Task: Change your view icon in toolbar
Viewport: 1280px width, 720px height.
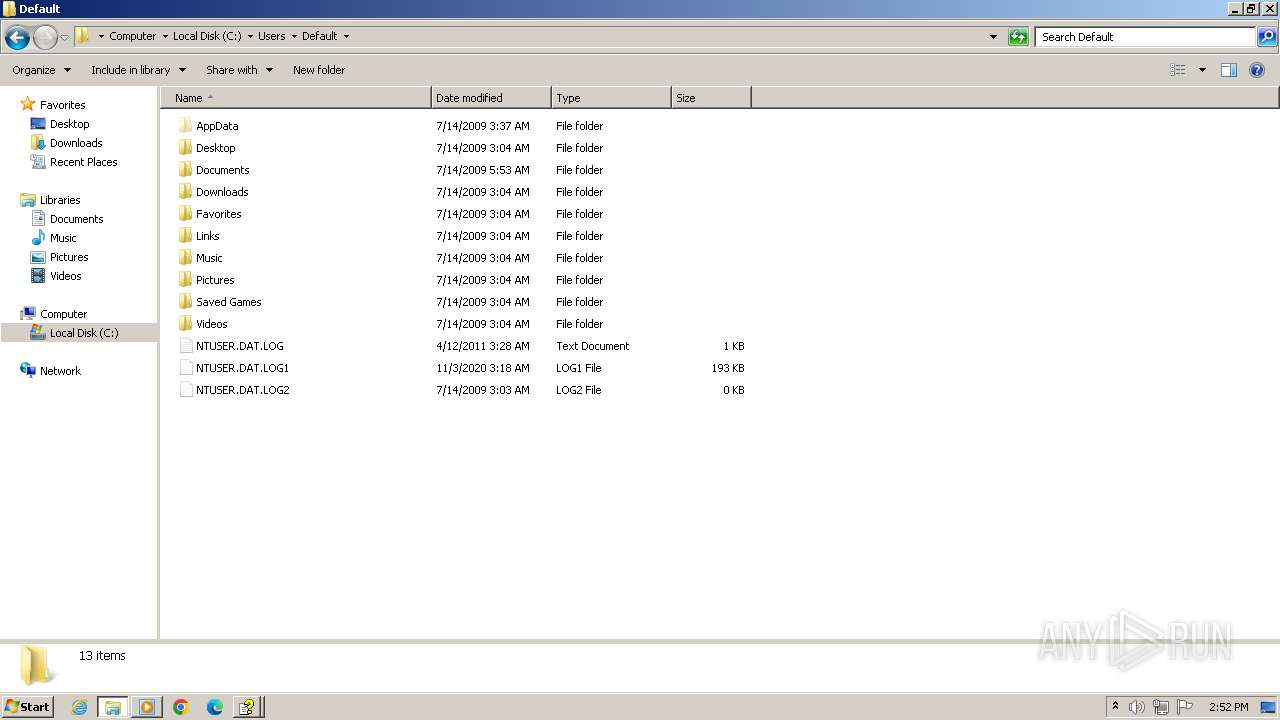Action: tap(1178, 70)
